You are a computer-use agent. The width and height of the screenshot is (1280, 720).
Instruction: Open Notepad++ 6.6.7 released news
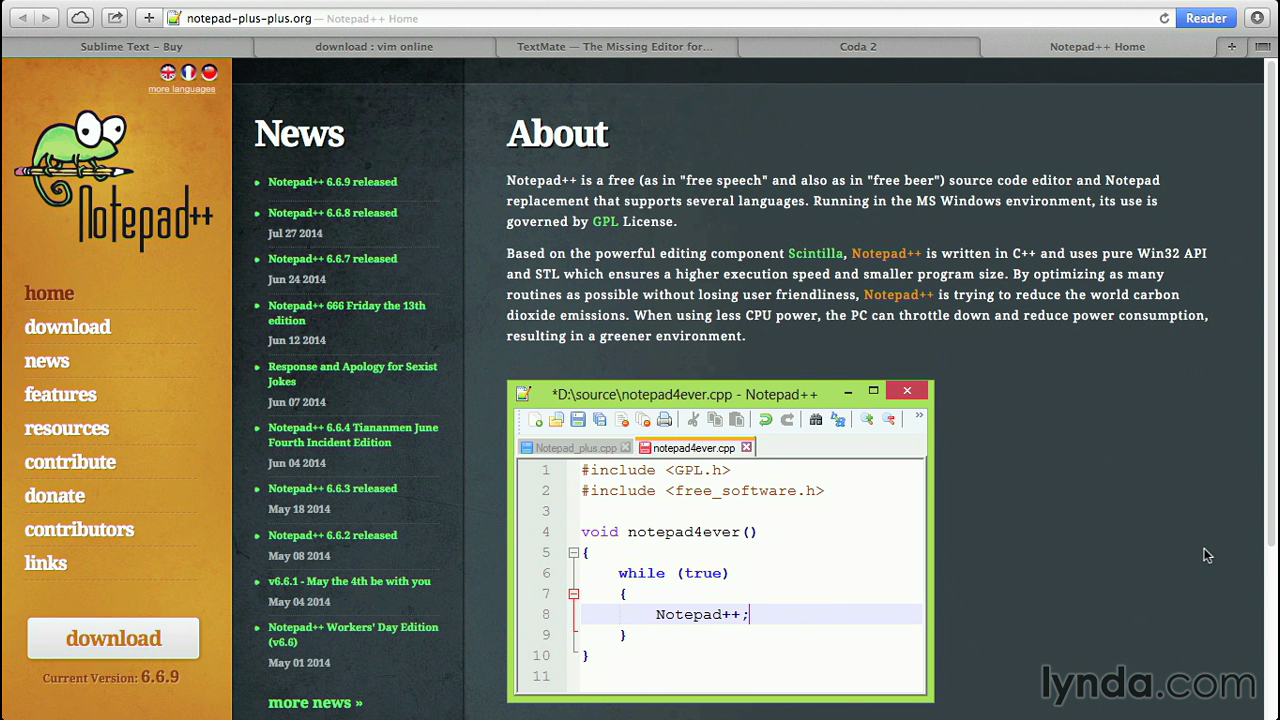point(332,259)
